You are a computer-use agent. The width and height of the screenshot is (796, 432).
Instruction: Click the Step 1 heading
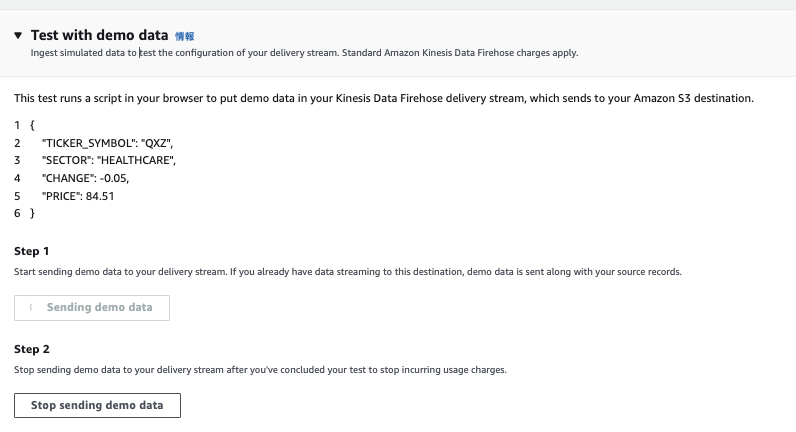[32, 251]
